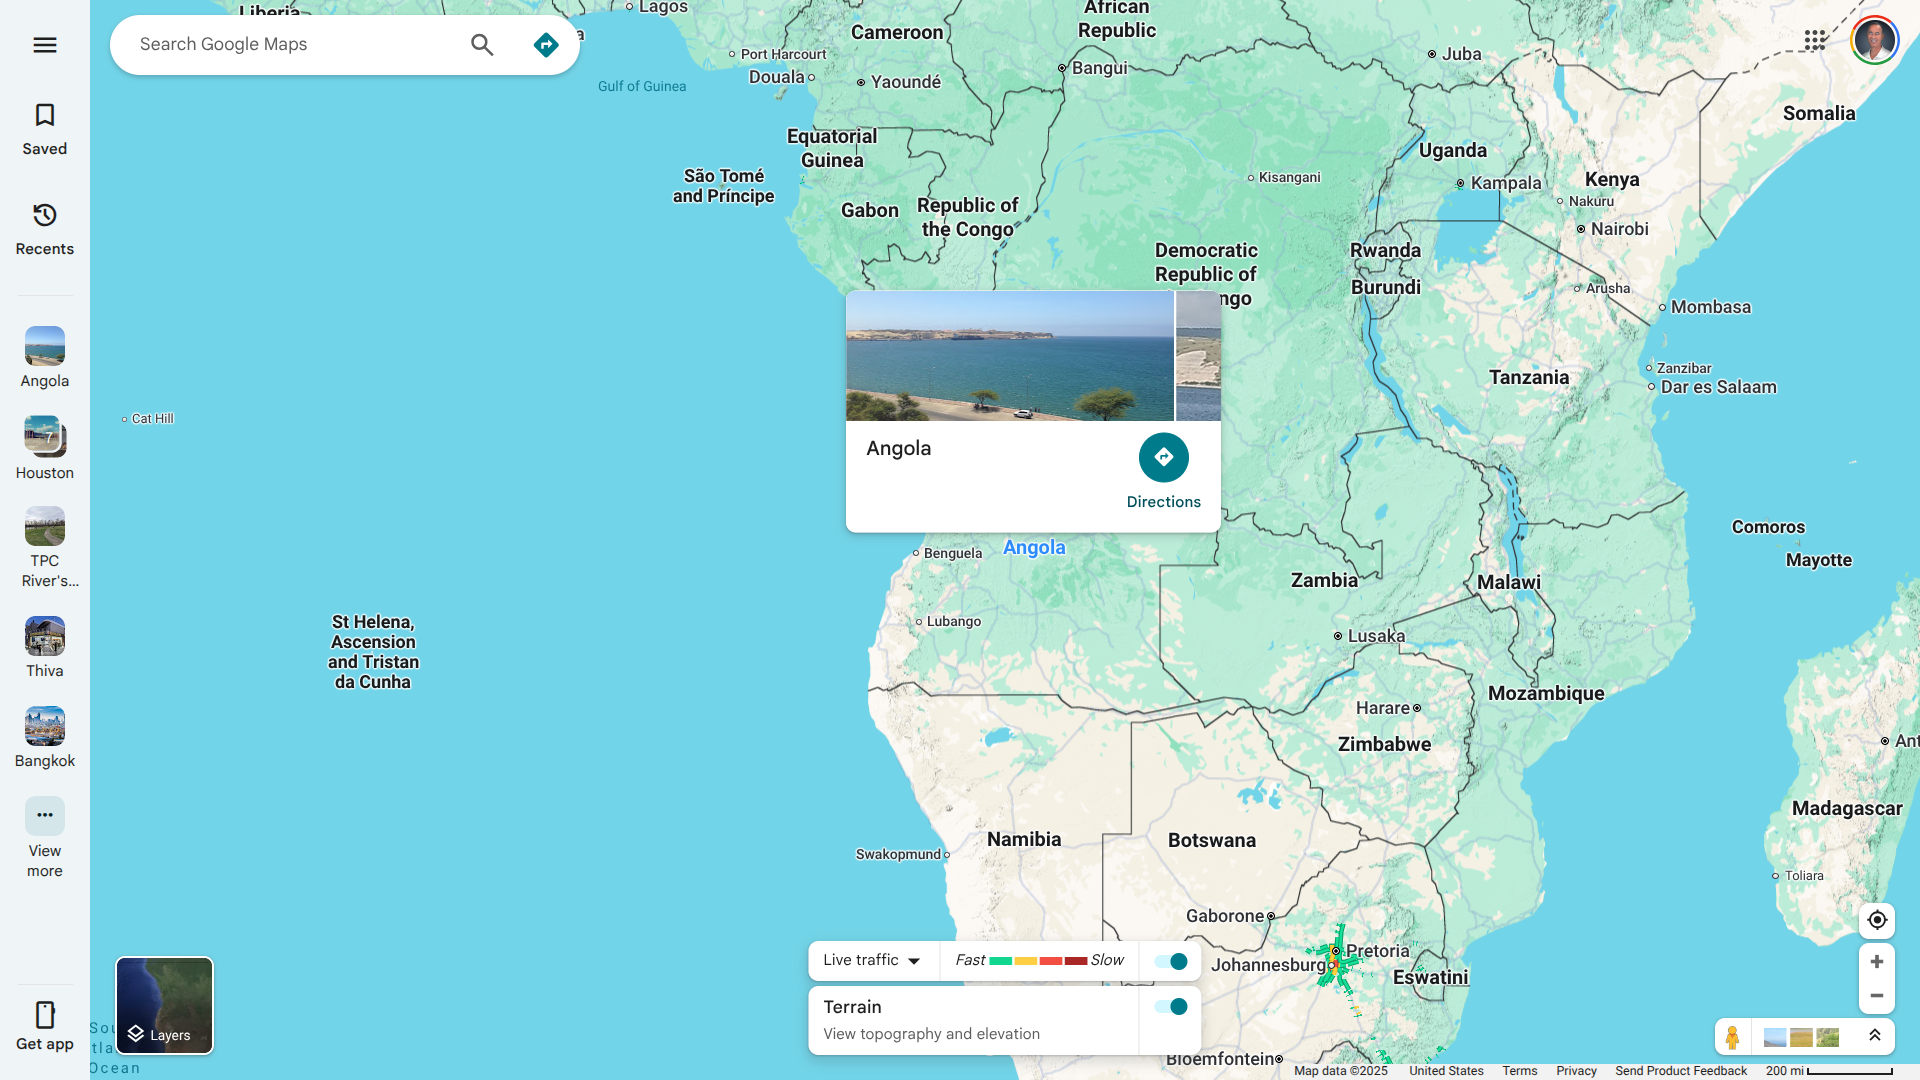This screenshot has height=1080, width=1920.
Task: Click Directions on Angola card
Action: point(1163,458)
